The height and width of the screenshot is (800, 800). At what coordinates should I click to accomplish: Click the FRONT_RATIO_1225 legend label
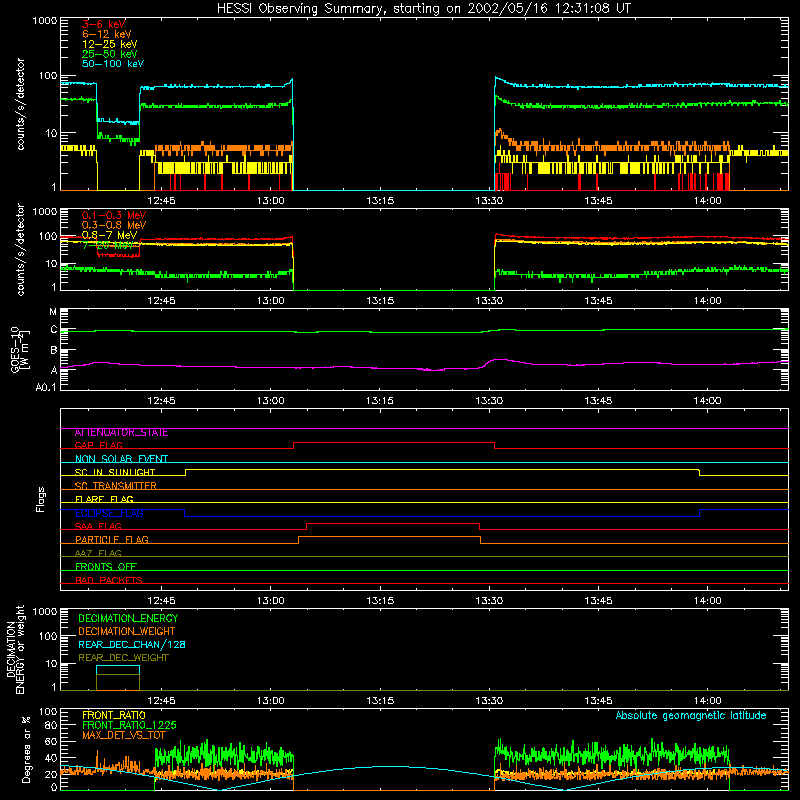129,725
